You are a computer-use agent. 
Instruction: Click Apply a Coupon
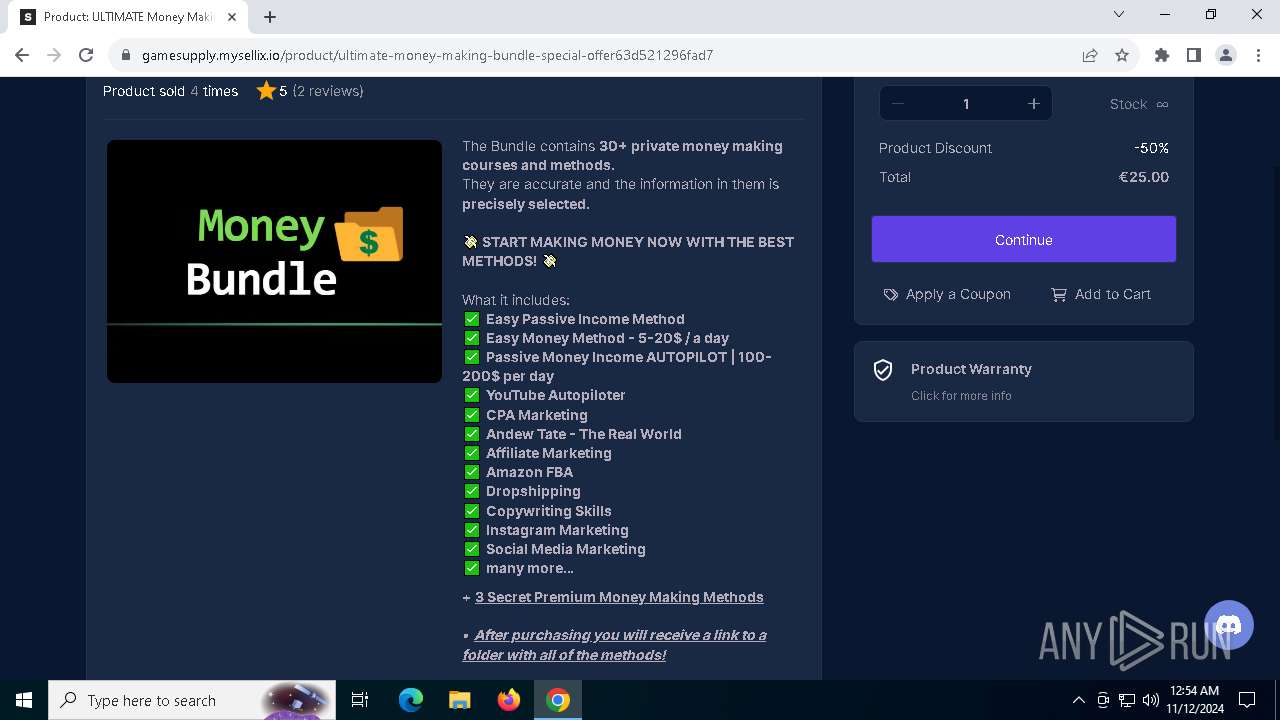pos(947,294)
